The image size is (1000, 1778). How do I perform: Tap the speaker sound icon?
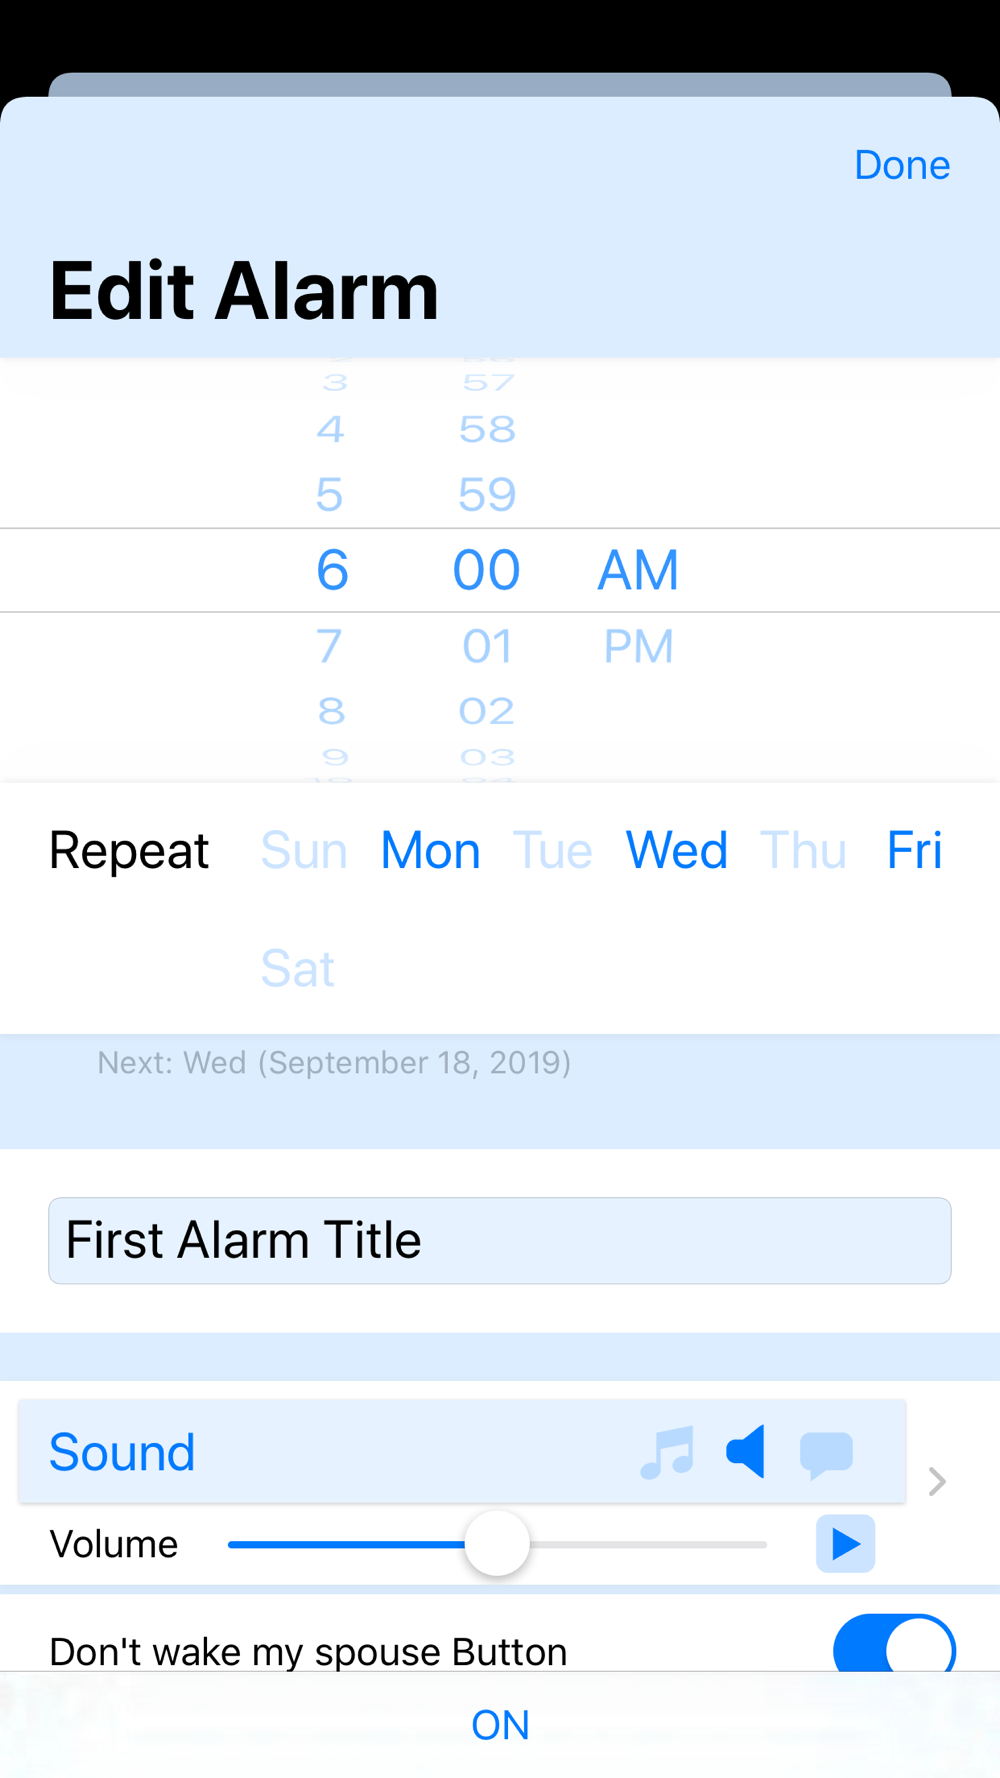pos(746,1452)
